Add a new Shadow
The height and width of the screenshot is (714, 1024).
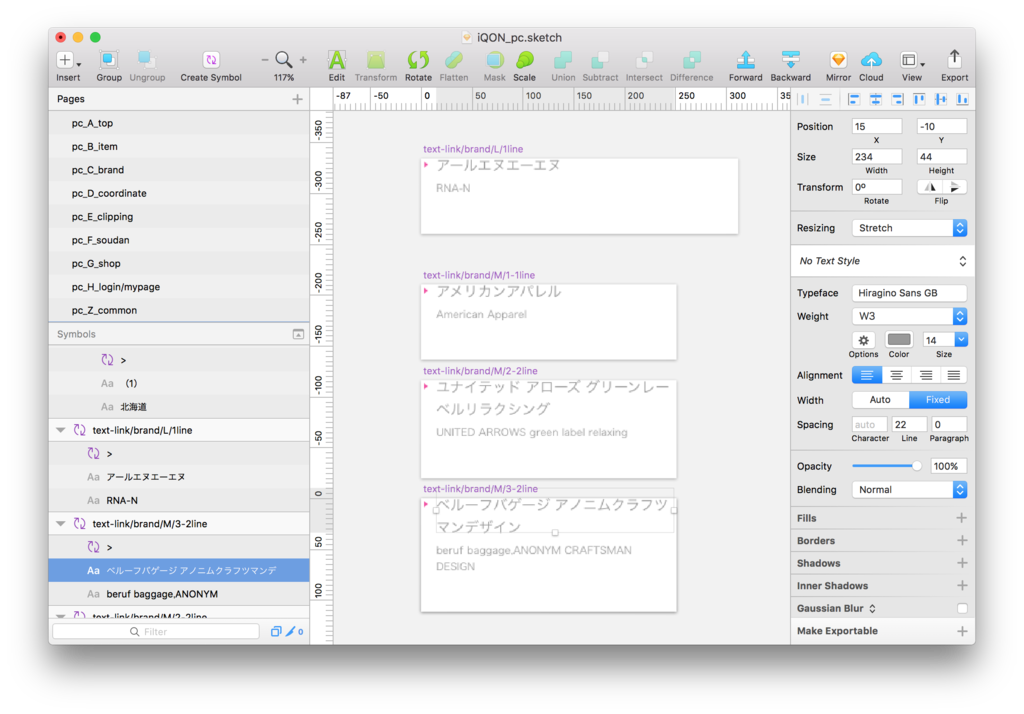(x=961, y=563)
